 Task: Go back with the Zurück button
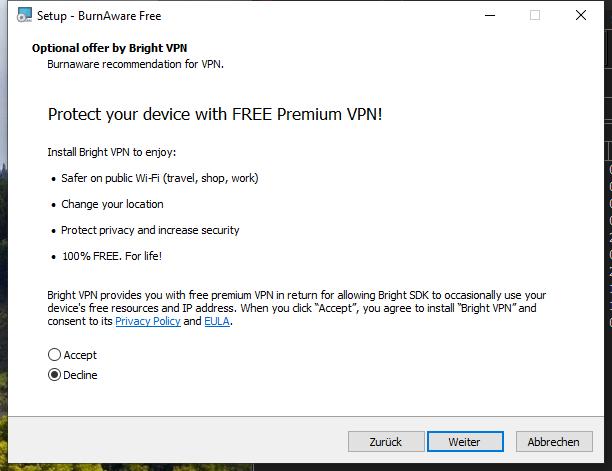click(x=386, y=442)
